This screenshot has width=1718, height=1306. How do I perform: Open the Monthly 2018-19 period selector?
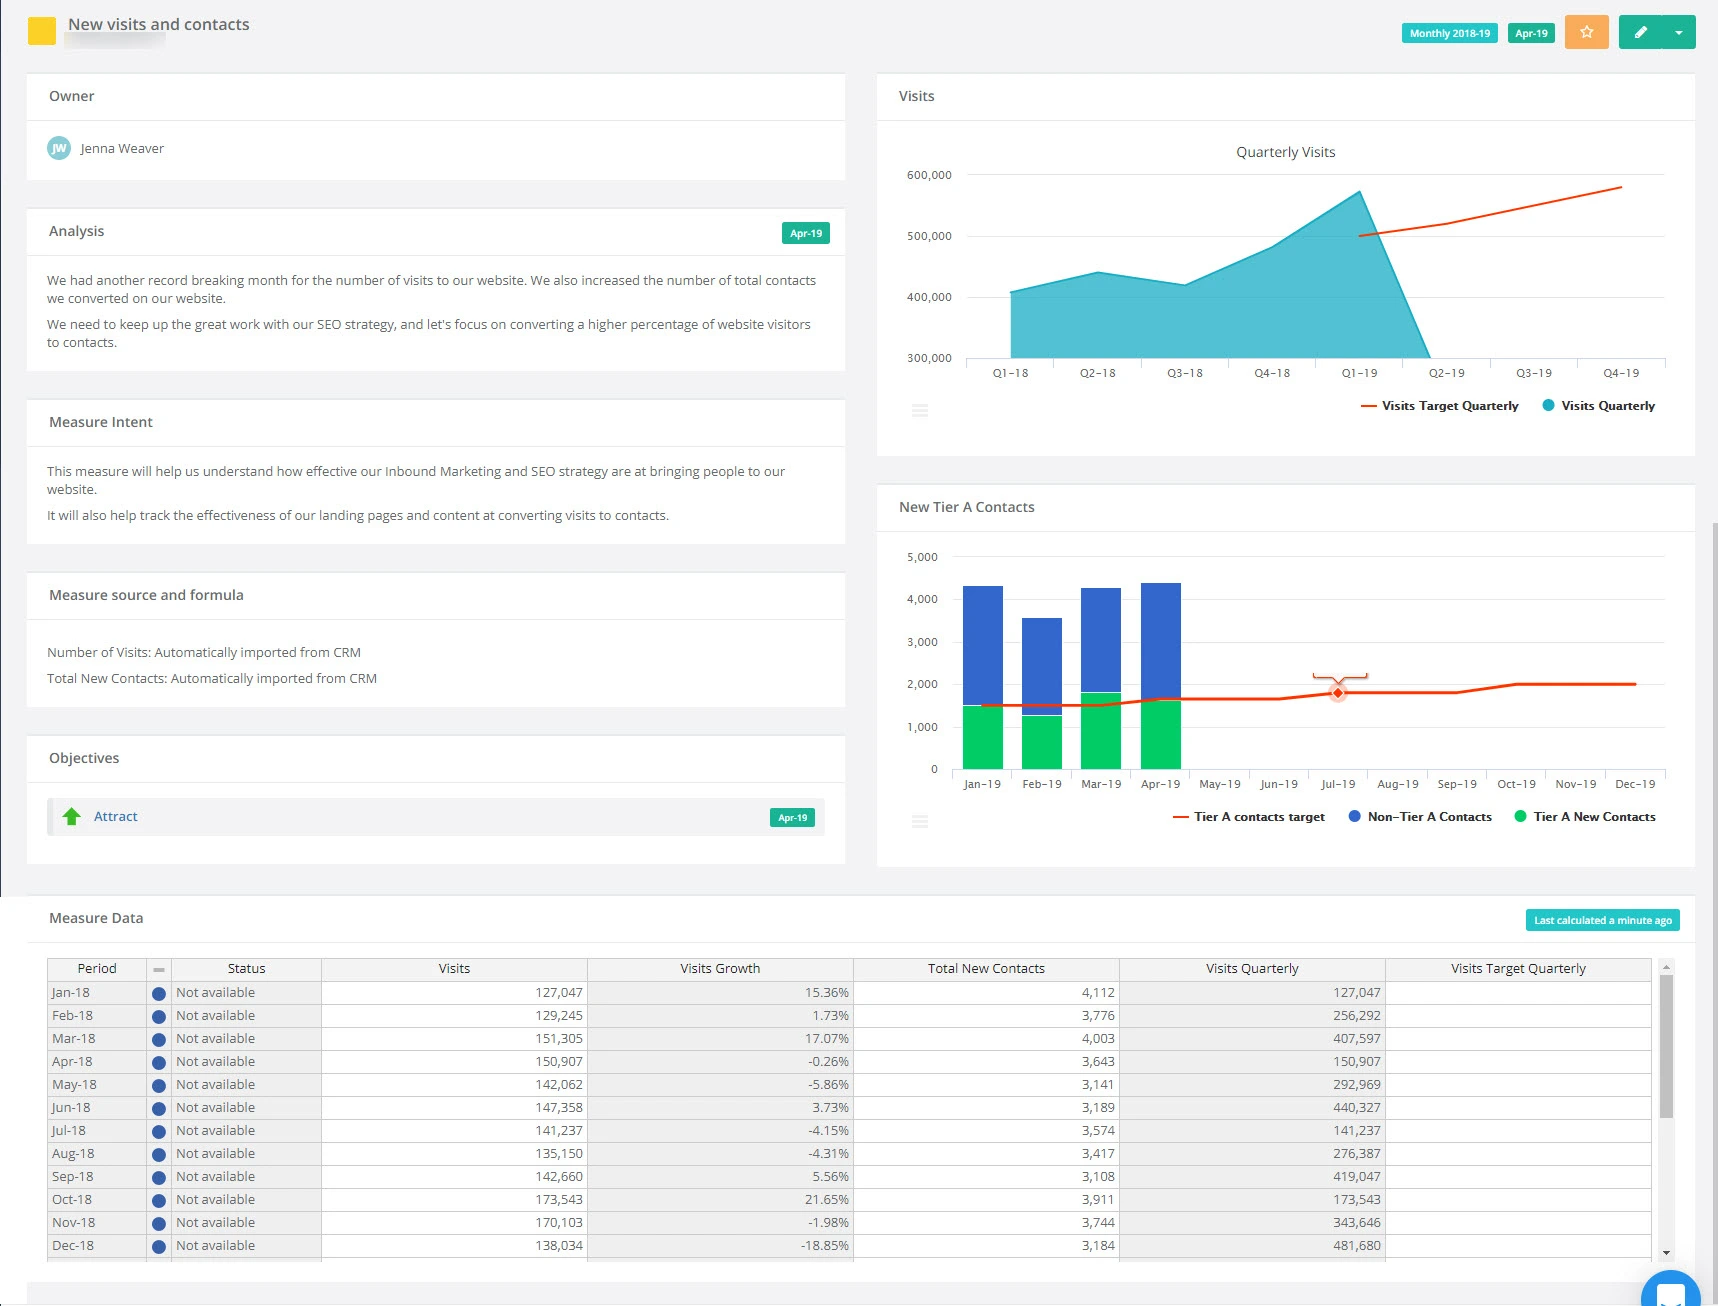1449,32
